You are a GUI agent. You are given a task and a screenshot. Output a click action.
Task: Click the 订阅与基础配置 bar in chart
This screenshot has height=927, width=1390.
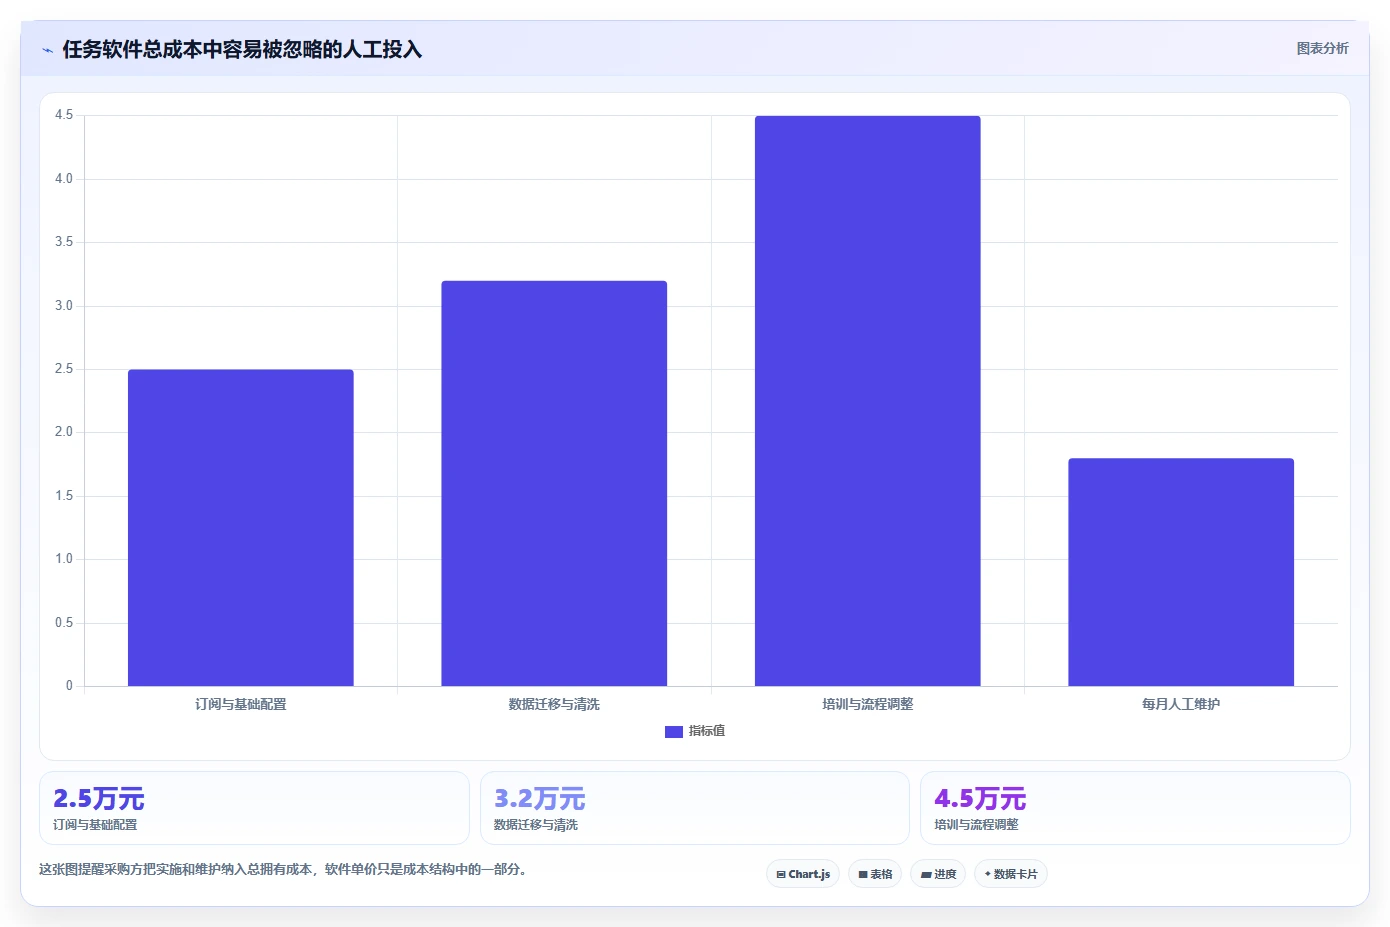(x=241, y=528)
